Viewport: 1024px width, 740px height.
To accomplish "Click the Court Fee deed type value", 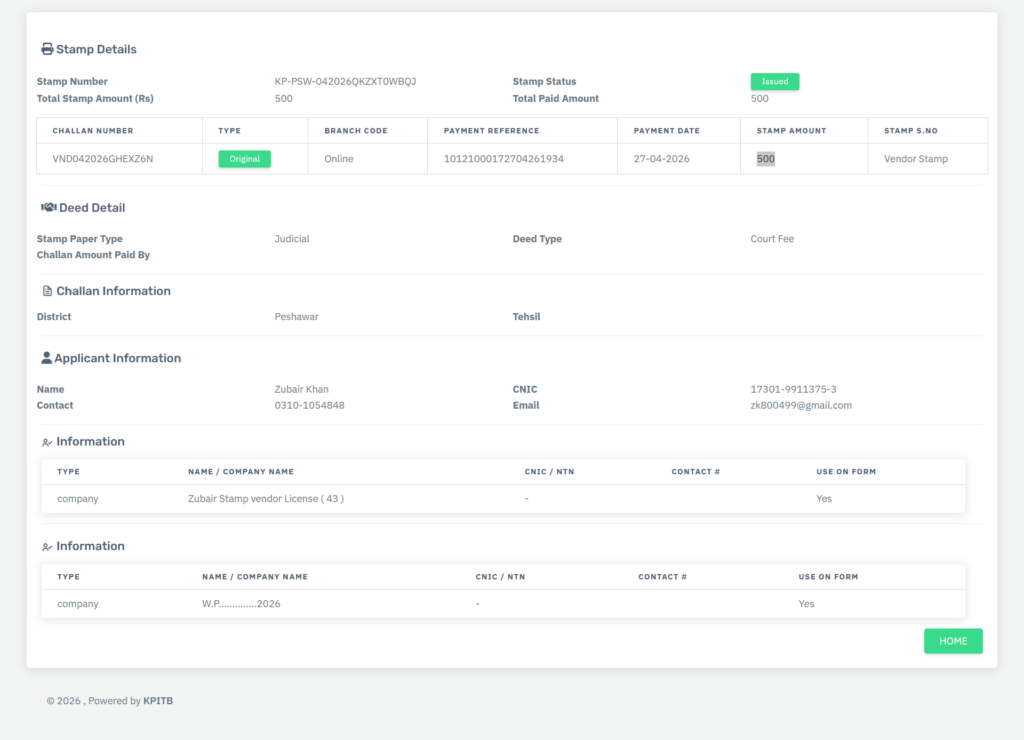I will 772,238.
